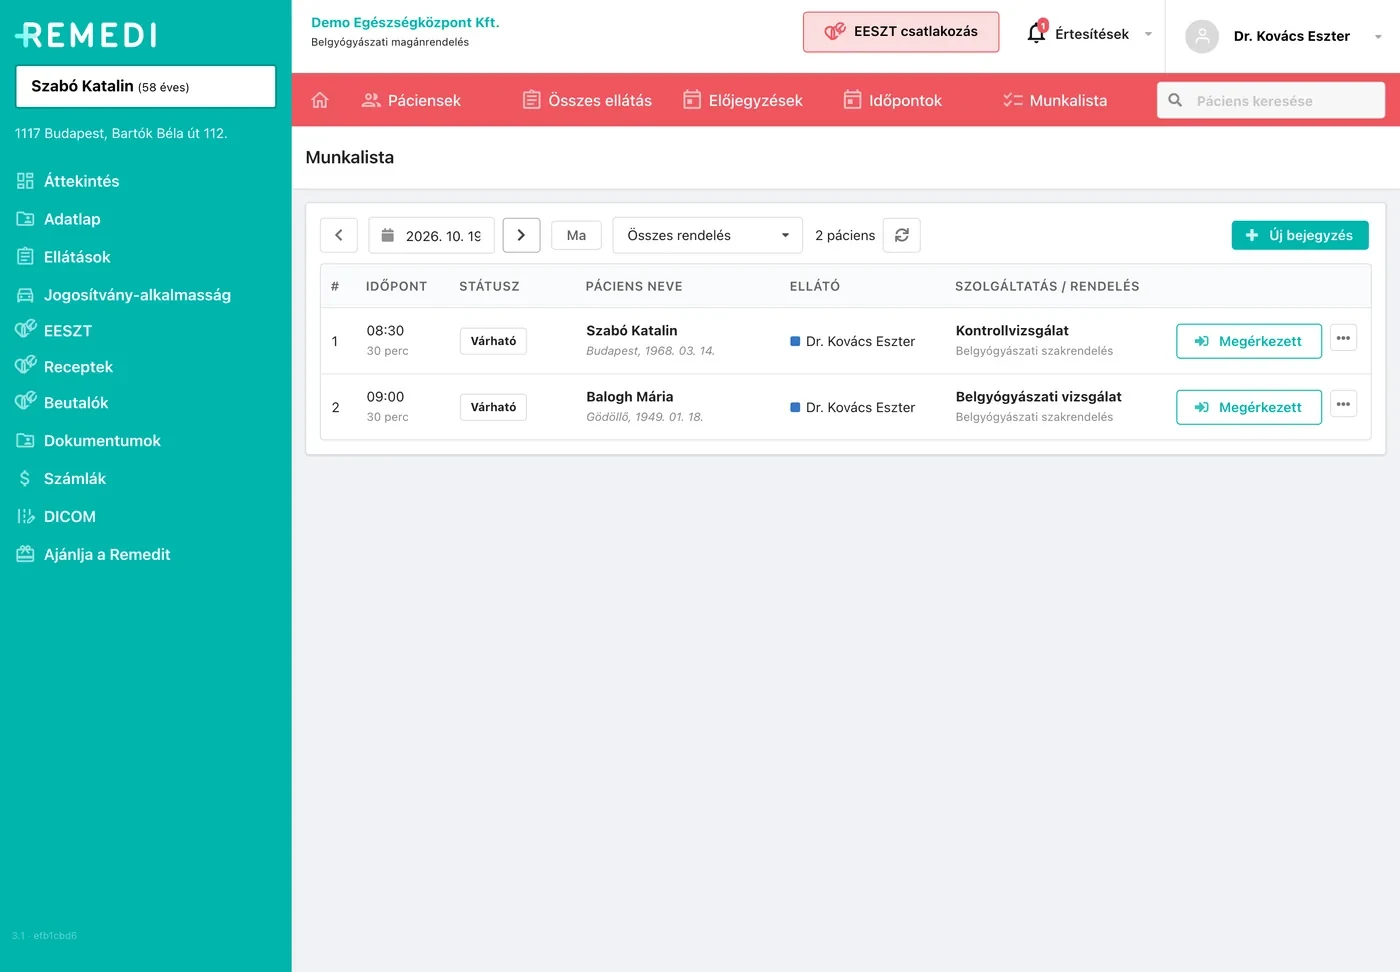This screenshot has width=1400, height=972.
Task: Switch to the Időpontok tab
Action: [x=892, y=100]
